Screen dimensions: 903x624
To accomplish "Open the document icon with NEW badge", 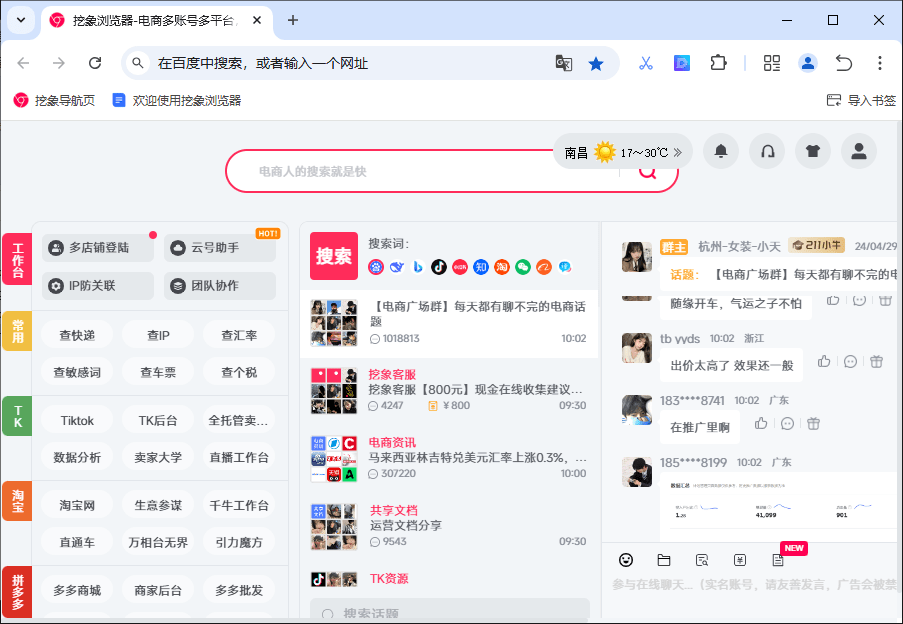I will 778,560.
